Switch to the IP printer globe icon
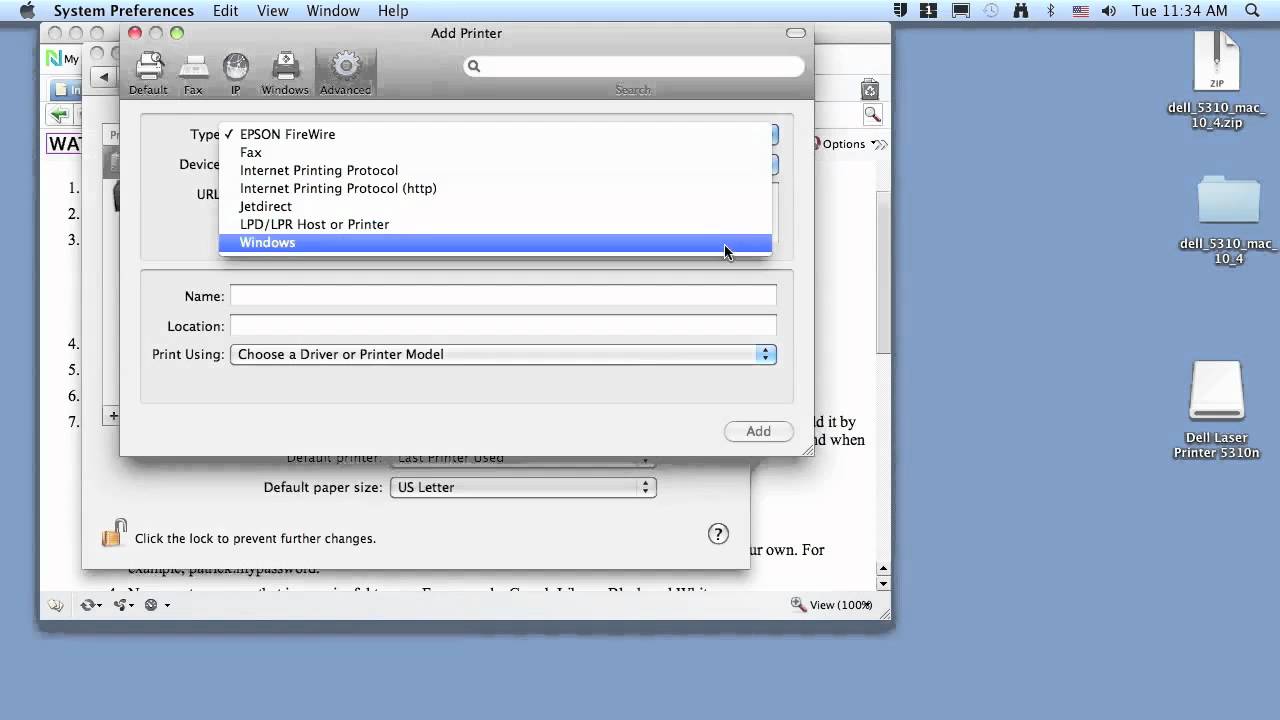This screenshot has height=720, width=1280. click(236, 73)
